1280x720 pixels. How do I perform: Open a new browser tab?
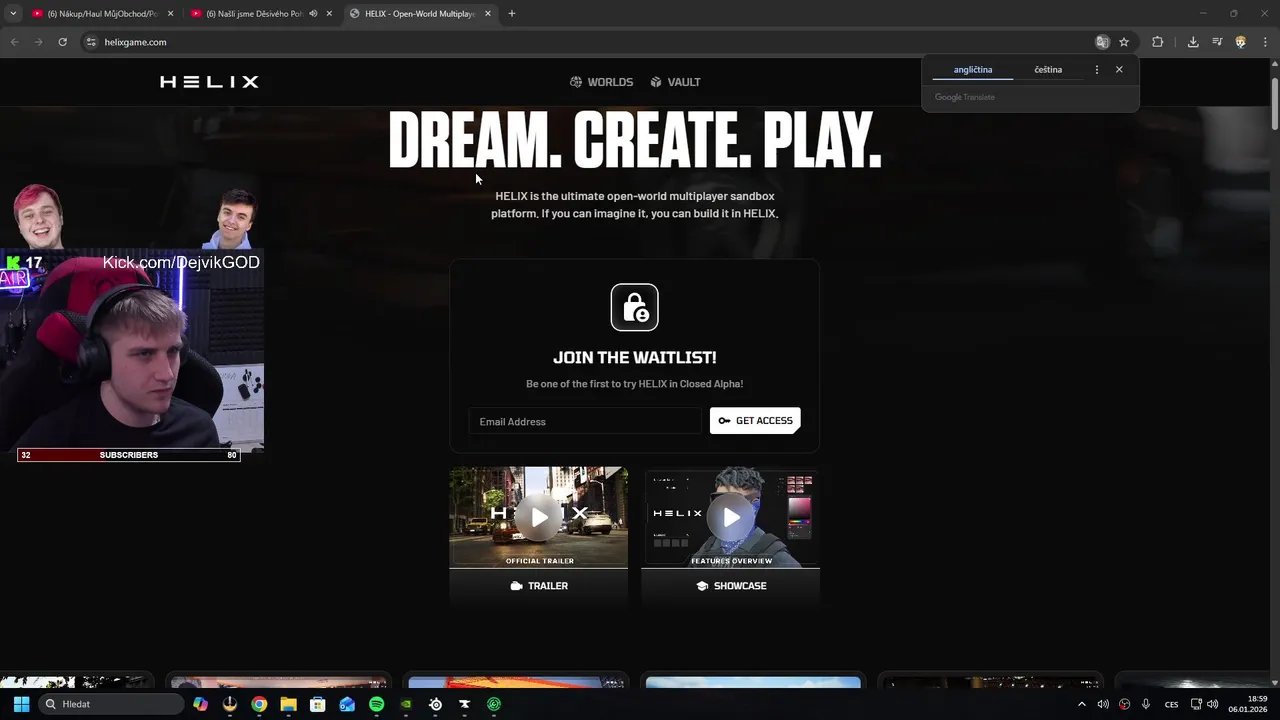(512, 14)
